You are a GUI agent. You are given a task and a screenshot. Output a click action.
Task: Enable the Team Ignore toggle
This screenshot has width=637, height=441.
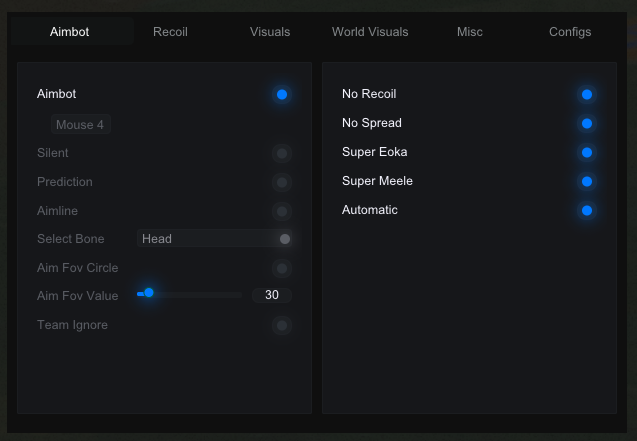(282, 325)
